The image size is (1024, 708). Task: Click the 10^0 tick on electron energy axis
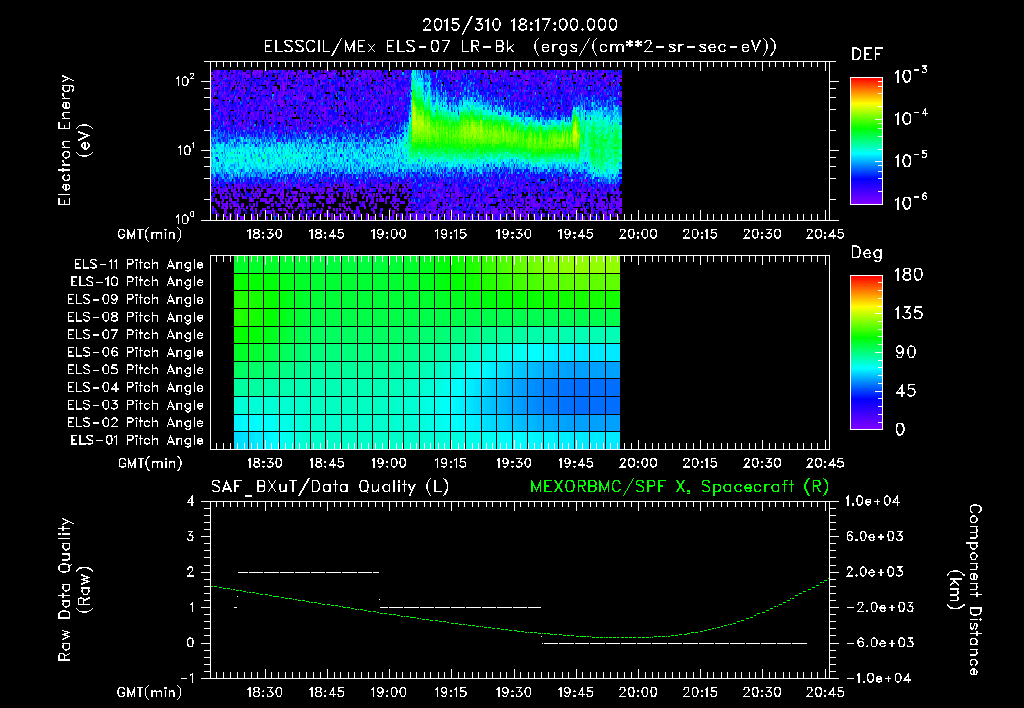click(x=185, y=218)
